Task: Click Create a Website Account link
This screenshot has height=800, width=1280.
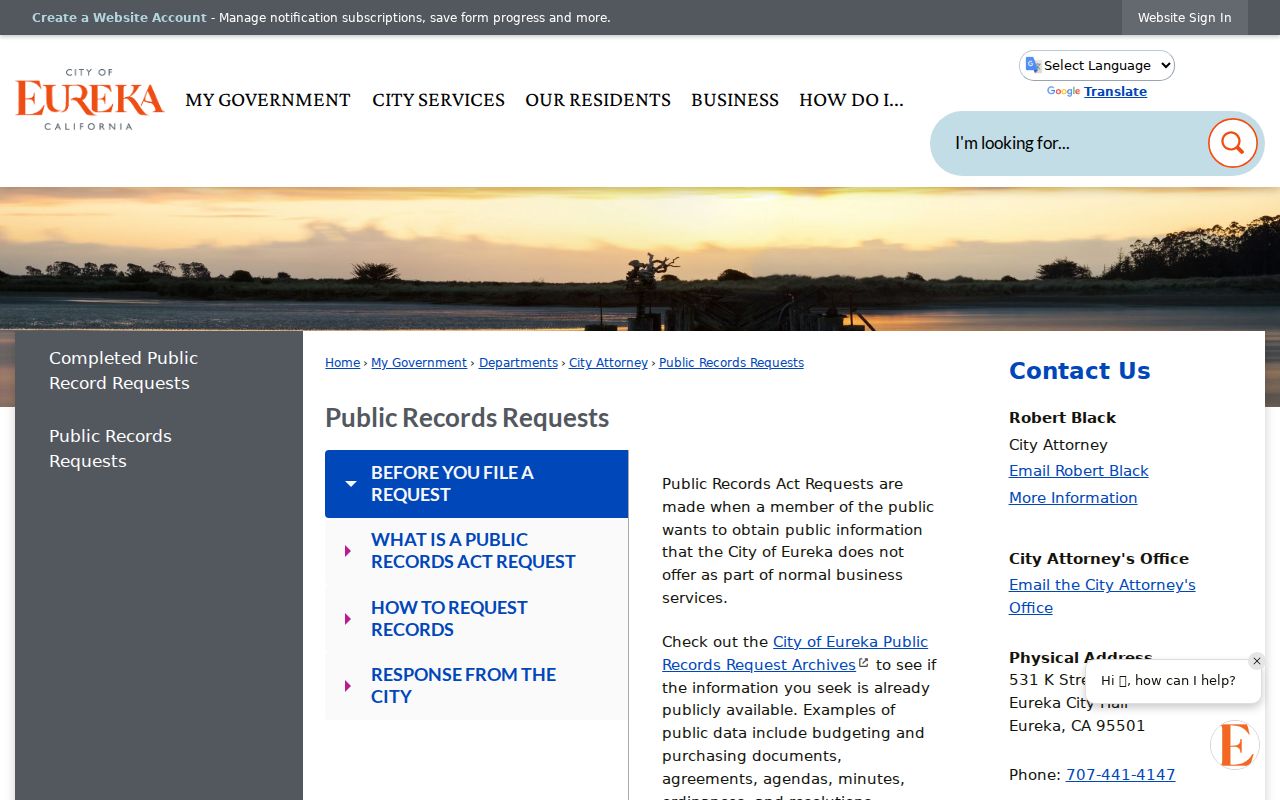Action: click(x=119, y=17)
